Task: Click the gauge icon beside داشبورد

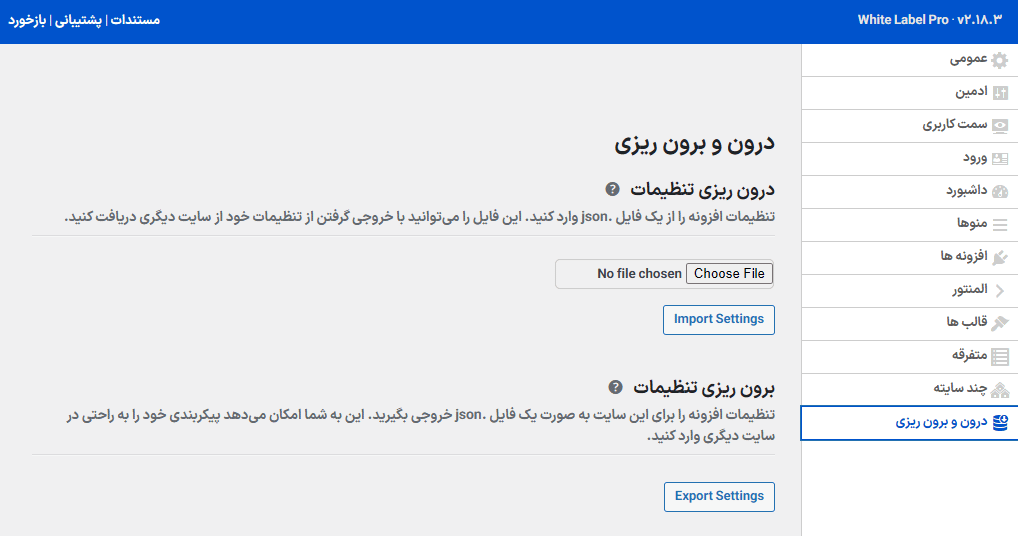Action: [999, 192]
